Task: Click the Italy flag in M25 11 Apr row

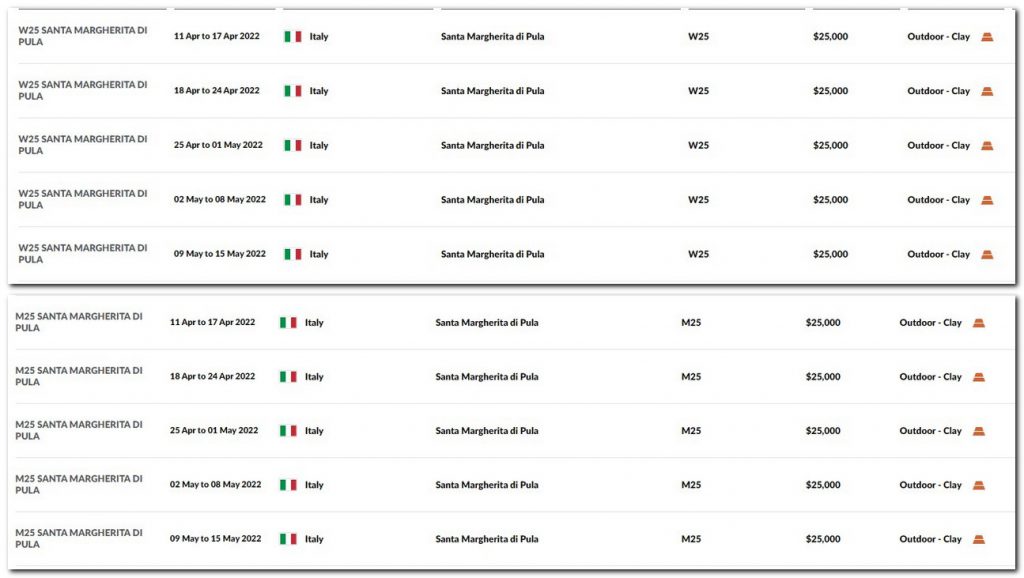Action: click(288, 323)
